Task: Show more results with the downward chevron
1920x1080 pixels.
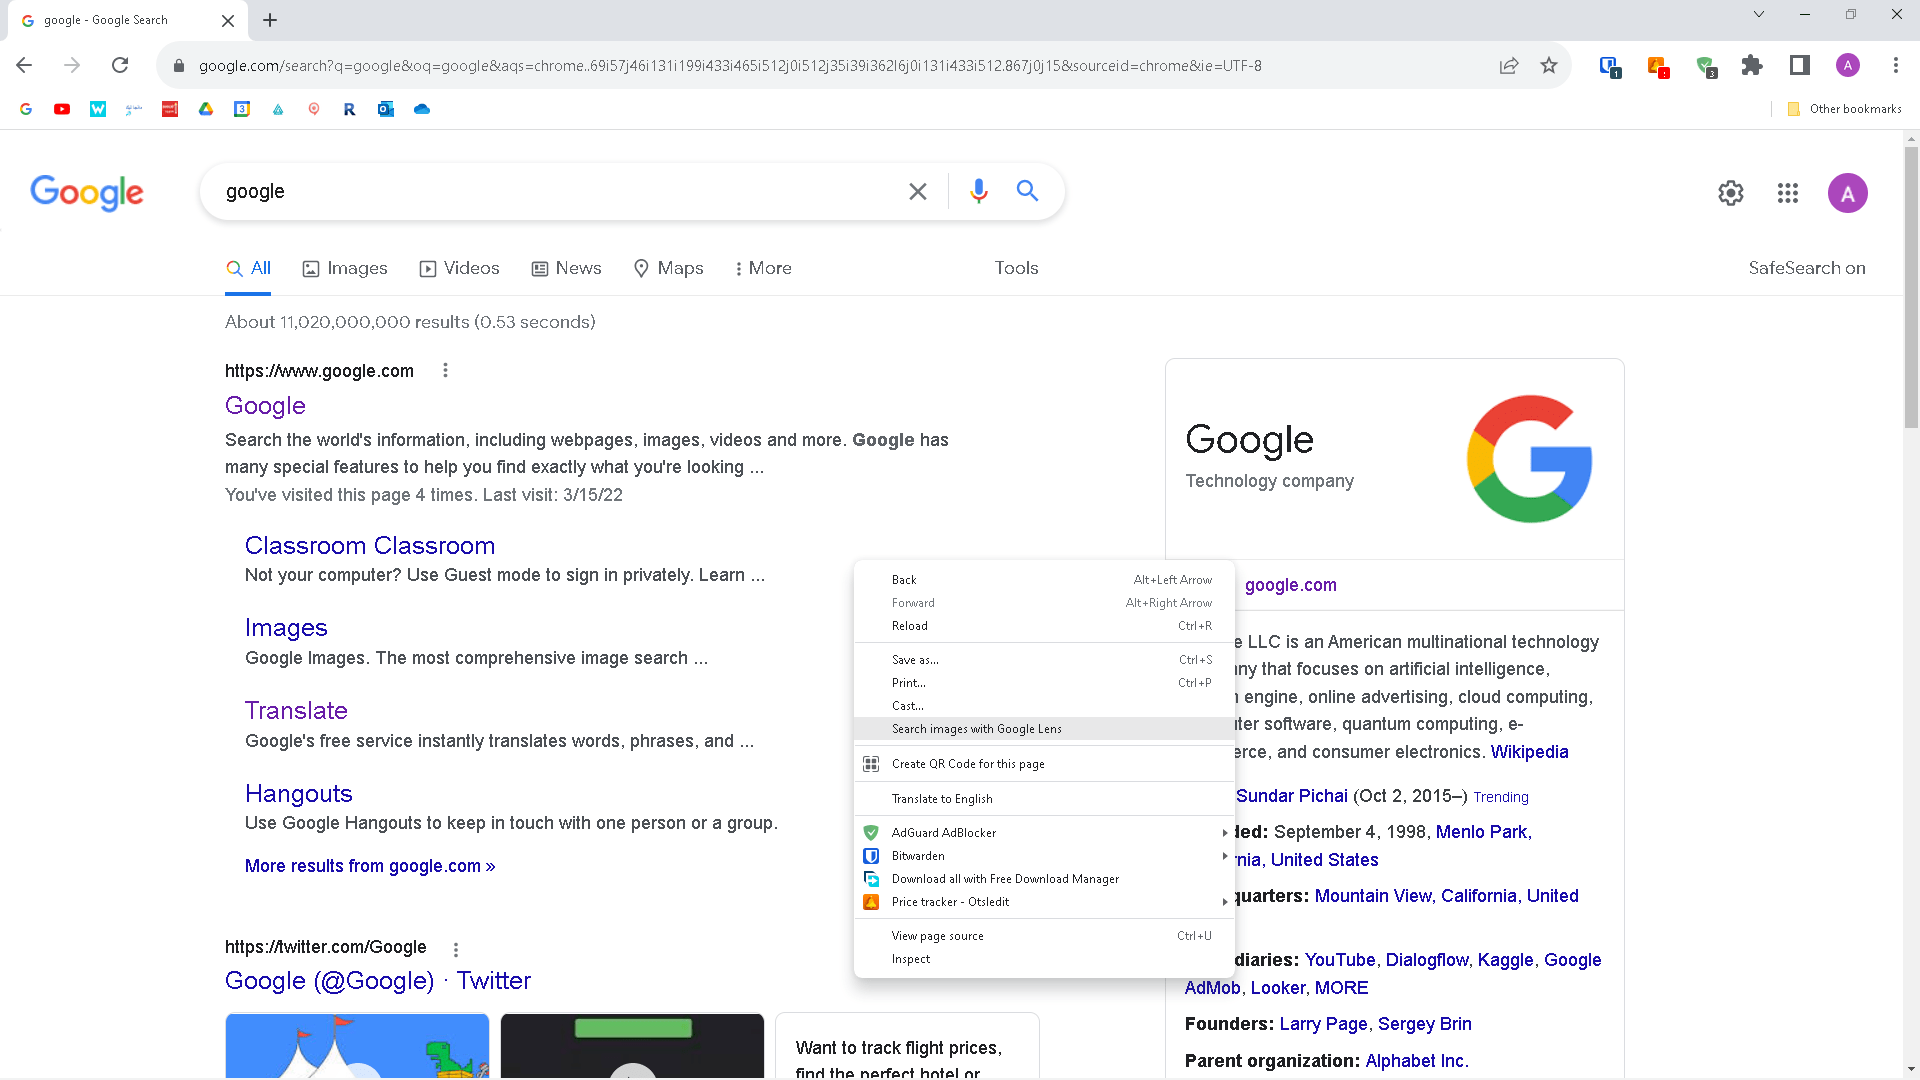Action: [1758, 14]
